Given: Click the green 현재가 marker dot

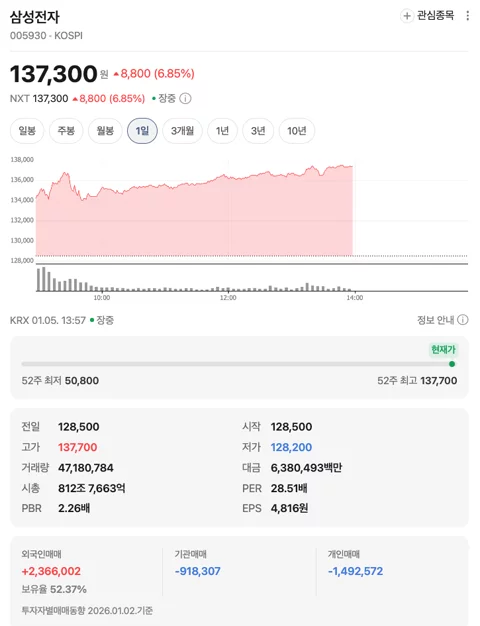Looking at the screenshot, I should tap(452, 364).
